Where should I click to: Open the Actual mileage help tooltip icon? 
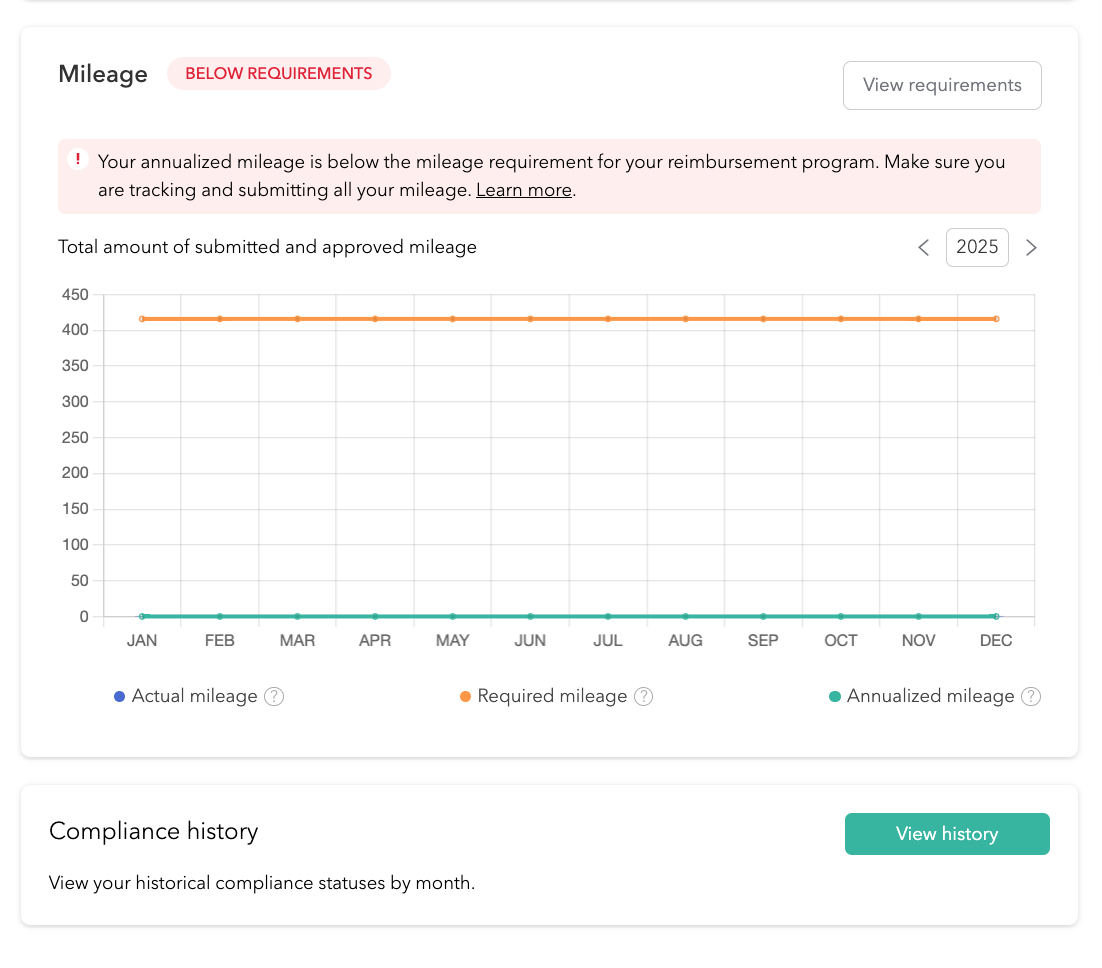coord(274,696)
